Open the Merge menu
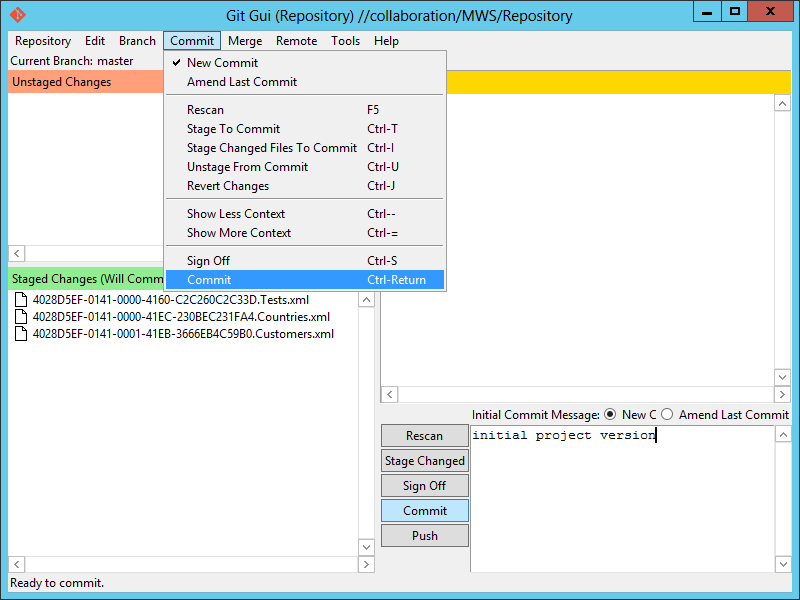 tap(245, 41)
